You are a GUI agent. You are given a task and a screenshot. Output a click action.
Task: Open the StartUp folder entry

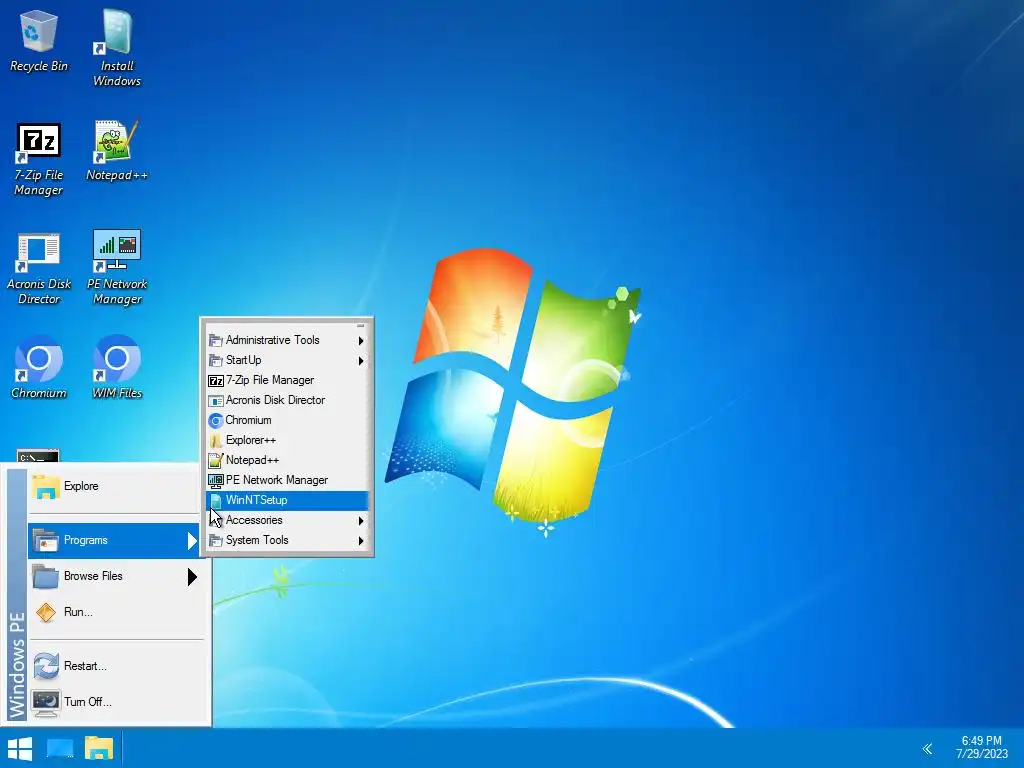click(287, 360)
